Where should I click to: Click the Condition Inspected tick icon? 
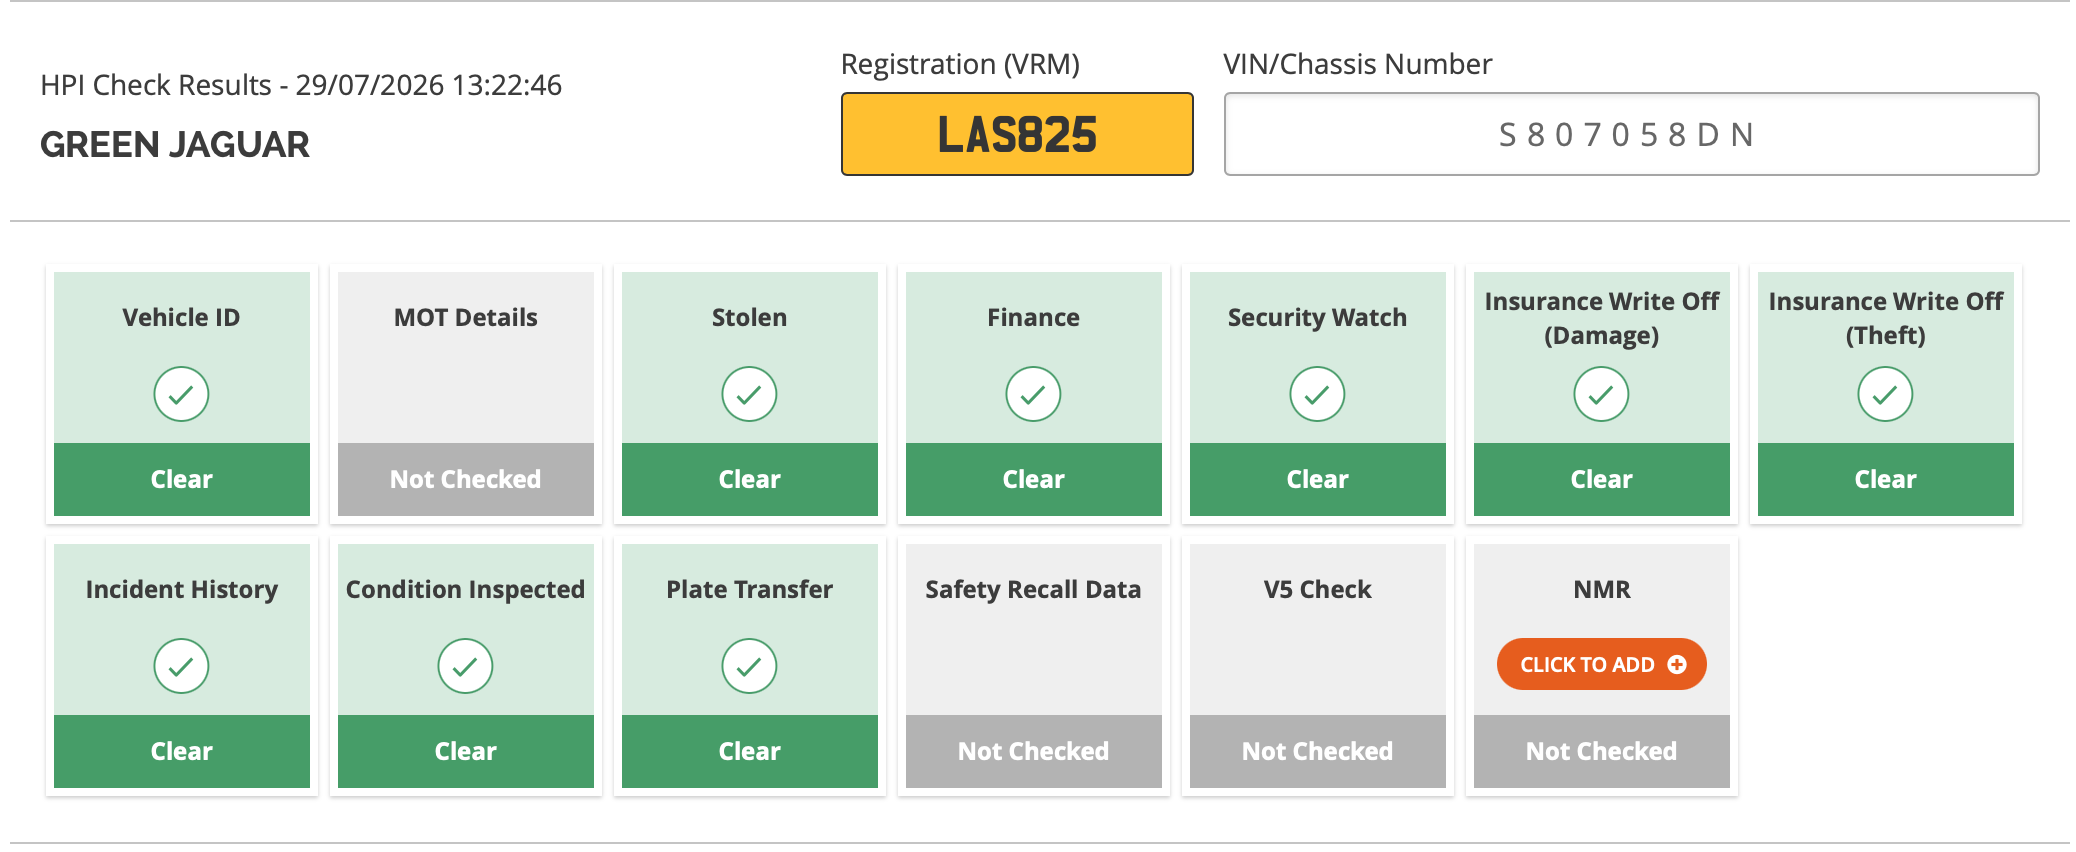click(465, 666)
